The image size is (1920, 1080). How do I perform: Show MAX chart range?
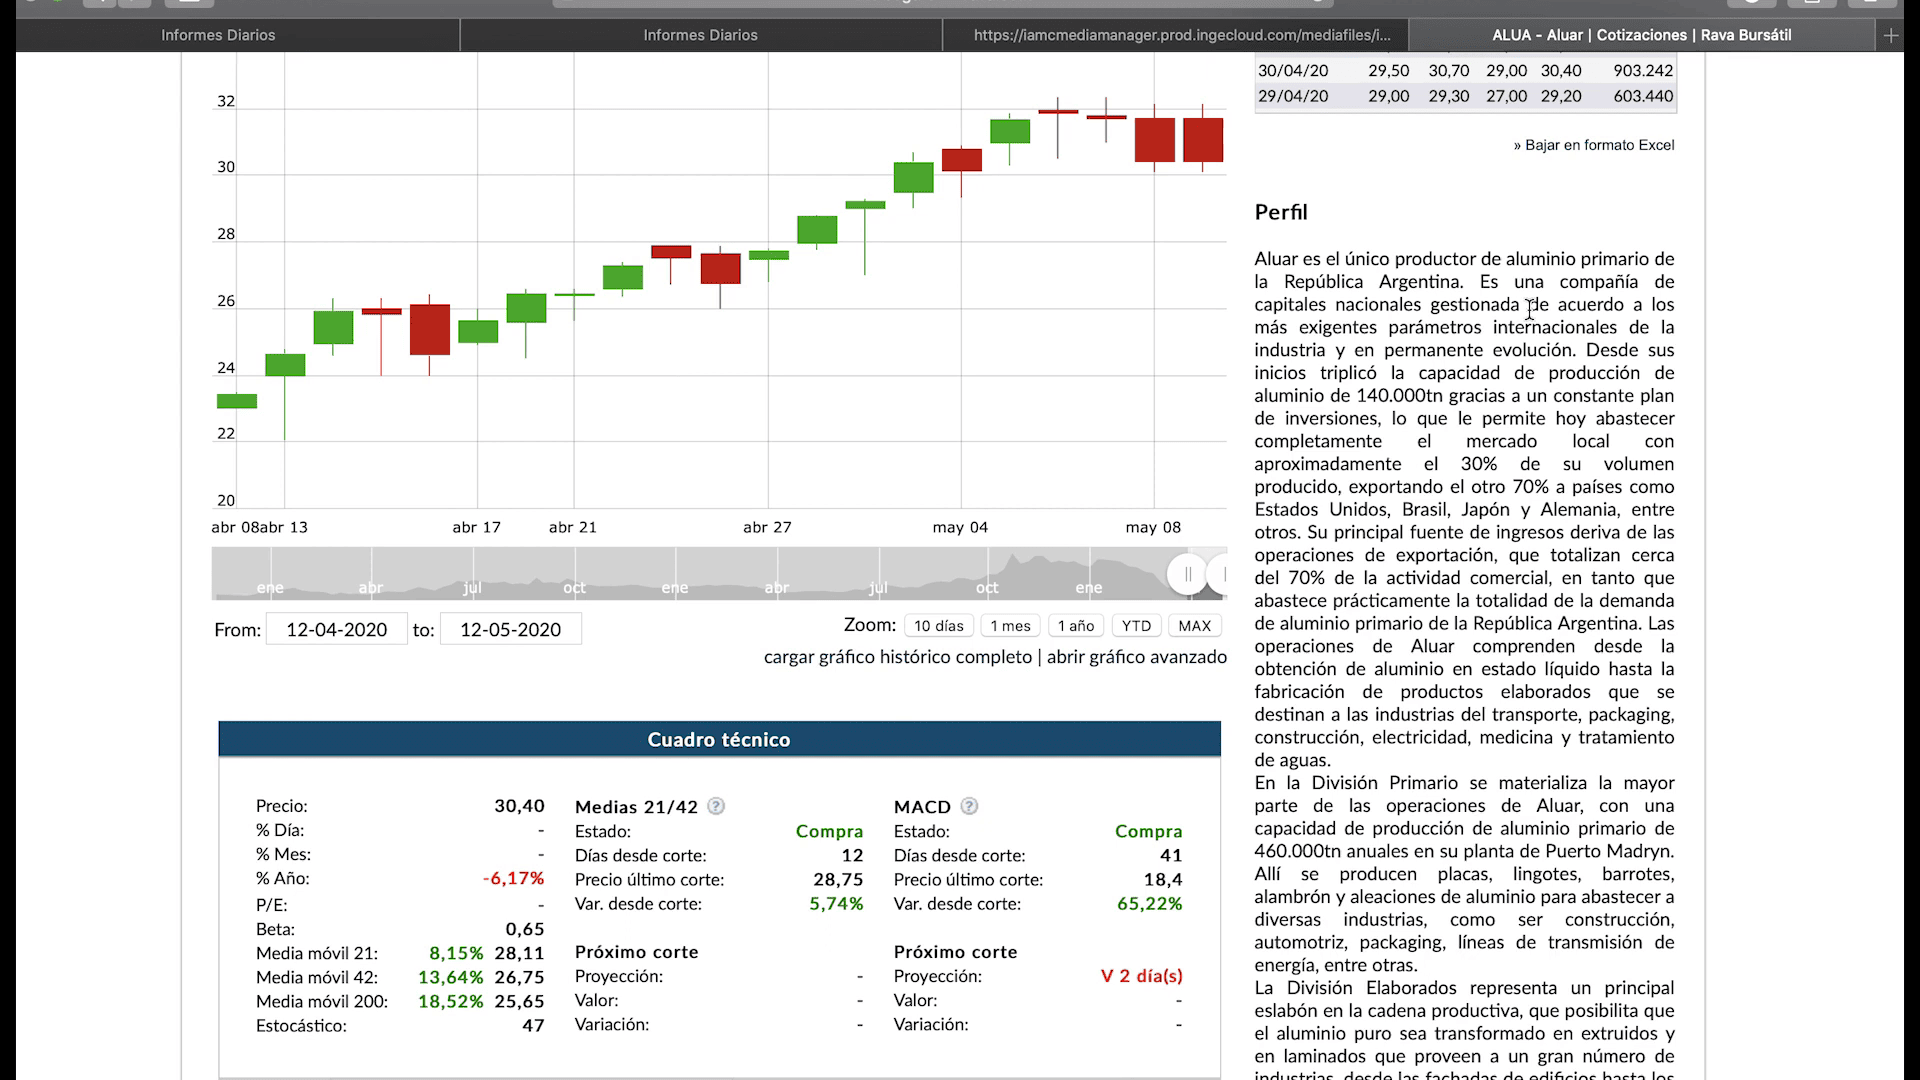(1194, 626)
